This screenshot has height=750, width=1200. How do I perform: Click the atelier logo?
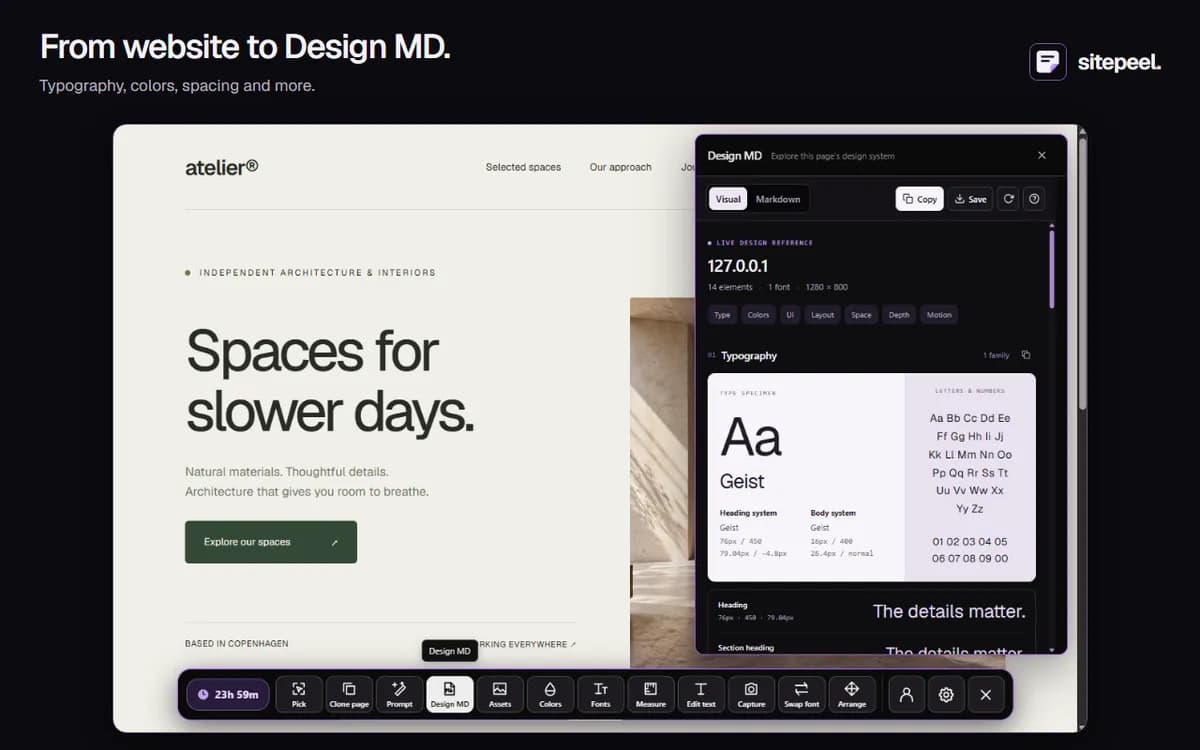click(221, 167)
